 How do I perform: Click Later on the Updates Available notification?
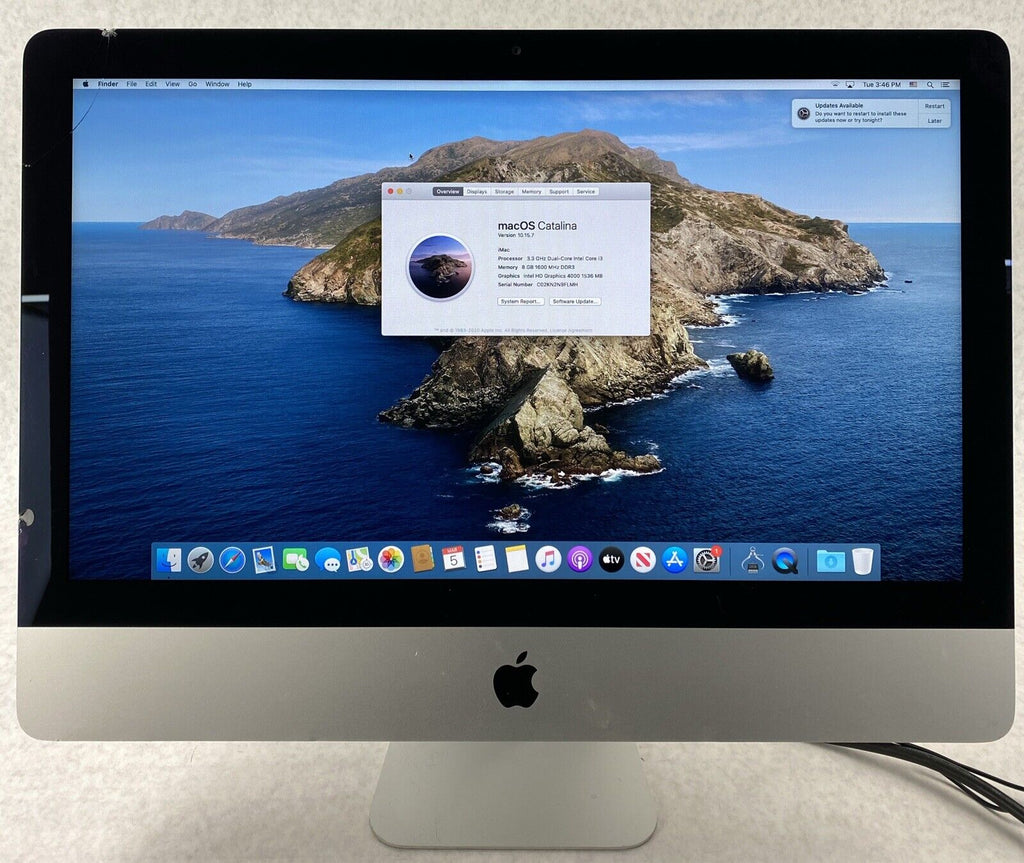[x=936, y=121]
